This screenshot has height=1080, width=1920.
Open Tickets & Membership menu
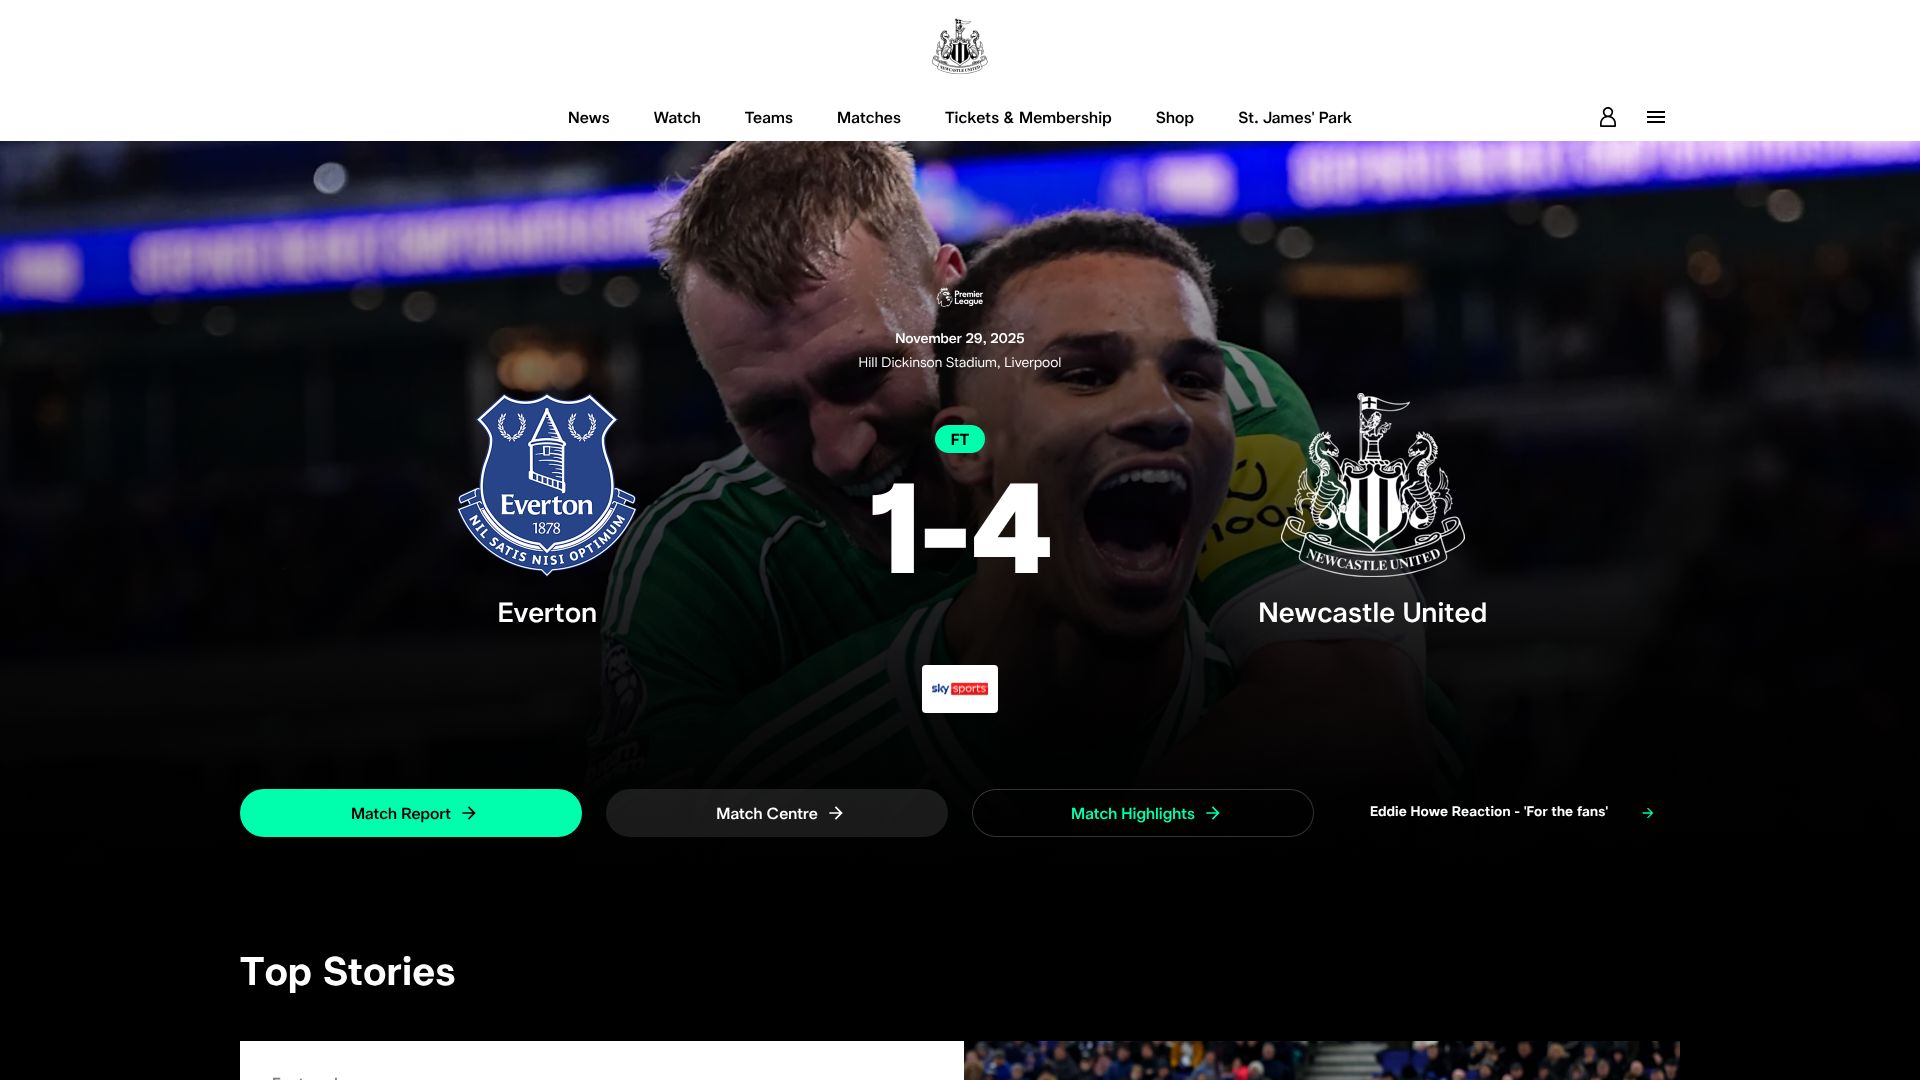[x=1028, y=118]
